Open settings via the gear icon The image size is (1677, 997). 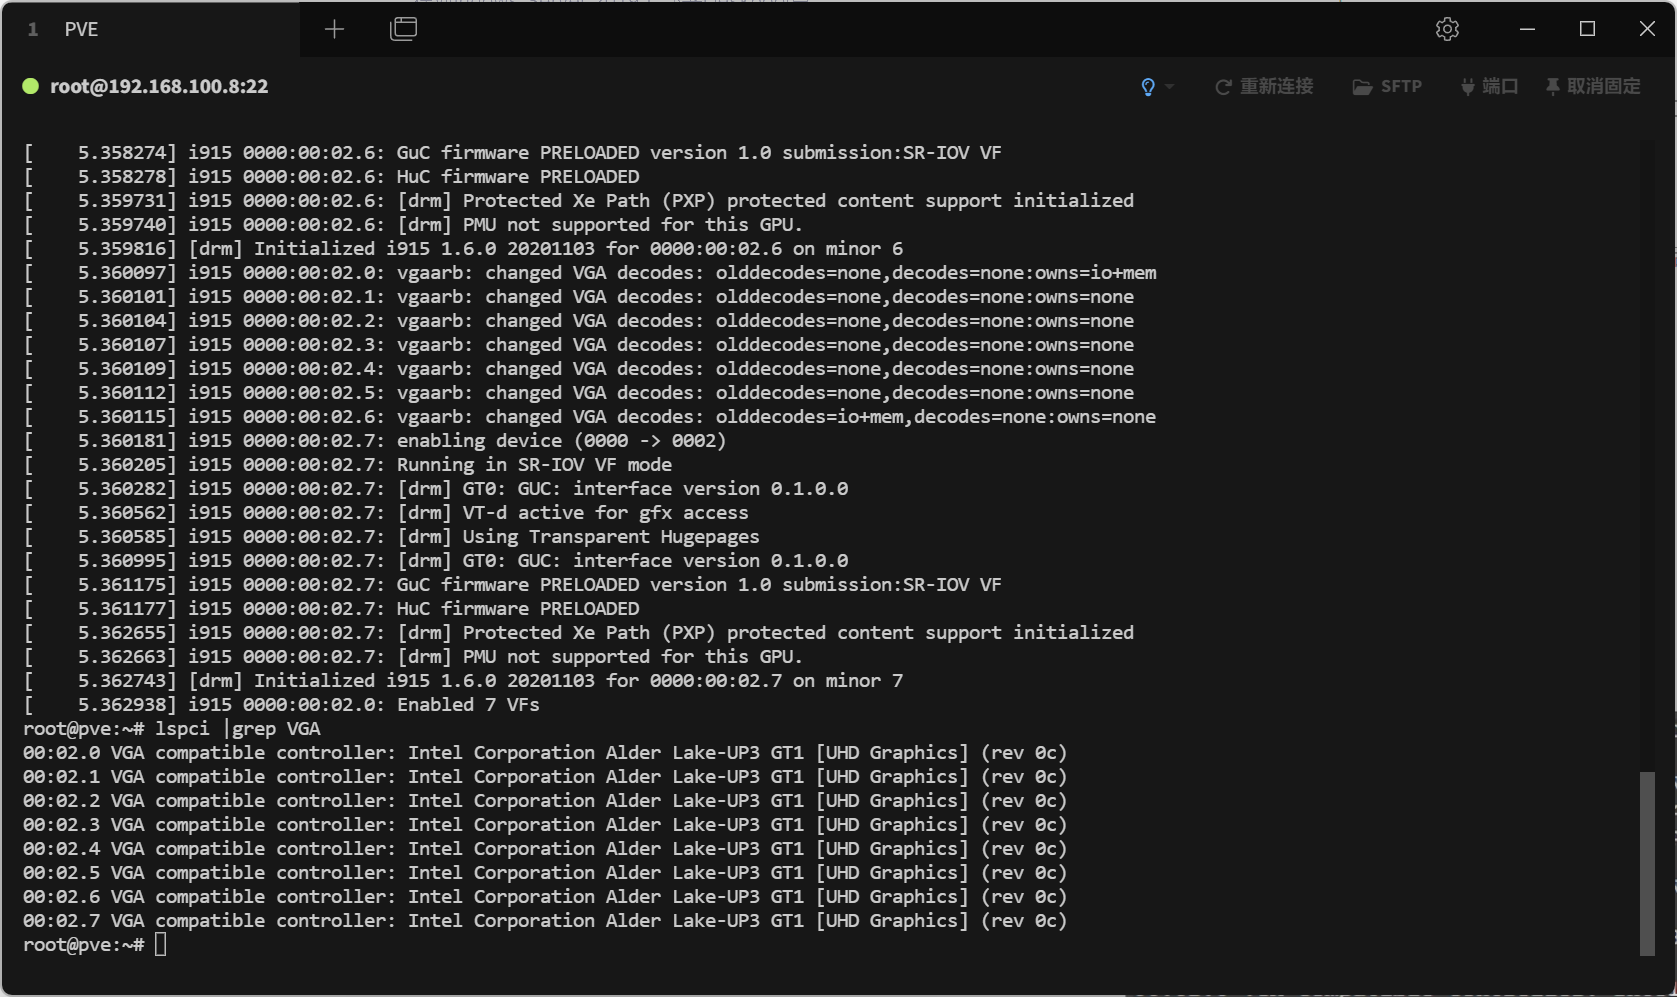coord(1446,29)
